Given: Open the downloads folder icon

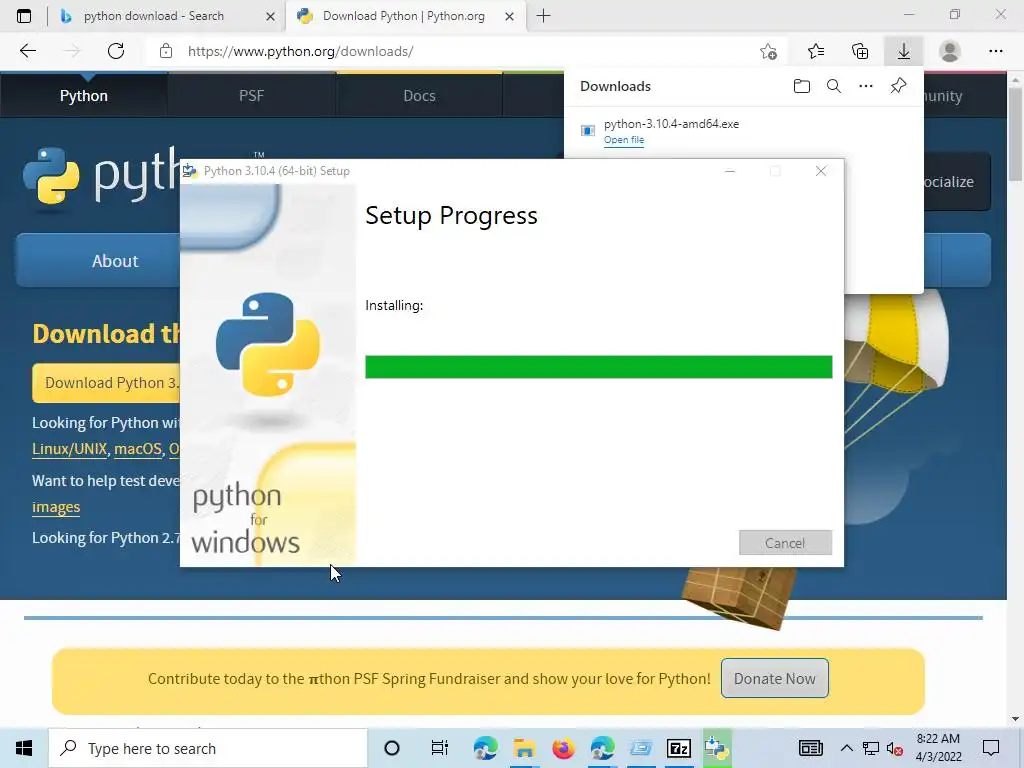Looking at the screenshot, I should [802, 86].
